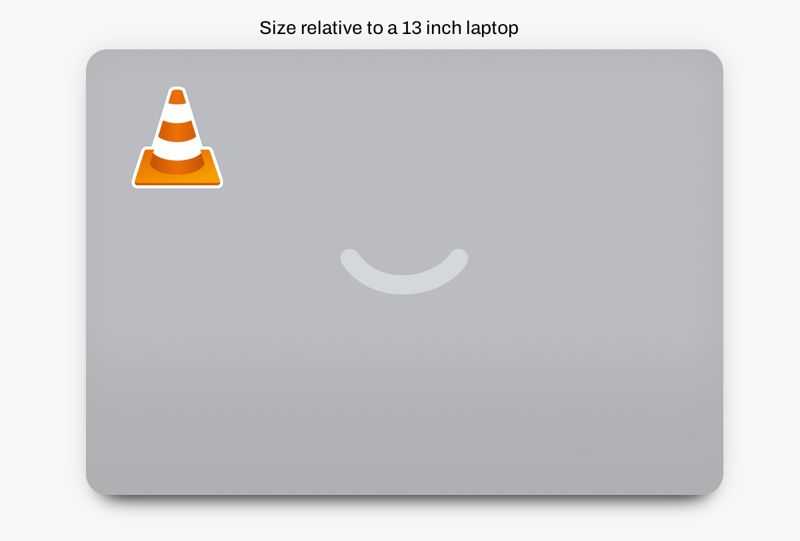Click the left end of the smile curve

[350, 258]
